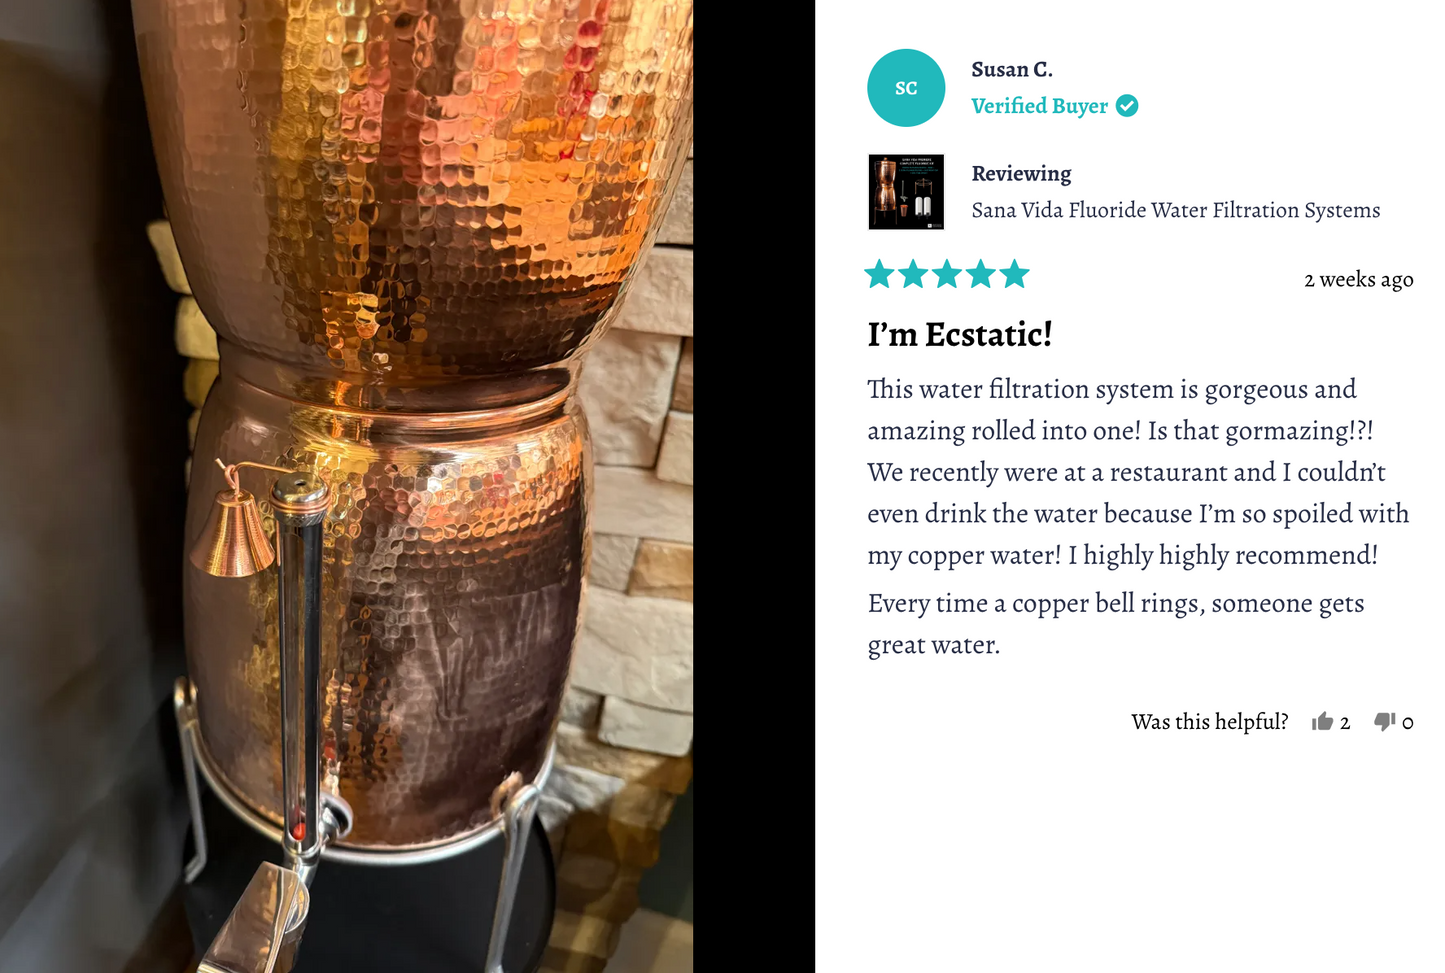Viewport: 1445px width, 973px height.
Task: Click the helpful vote count 2
Action: point(1345,723)
